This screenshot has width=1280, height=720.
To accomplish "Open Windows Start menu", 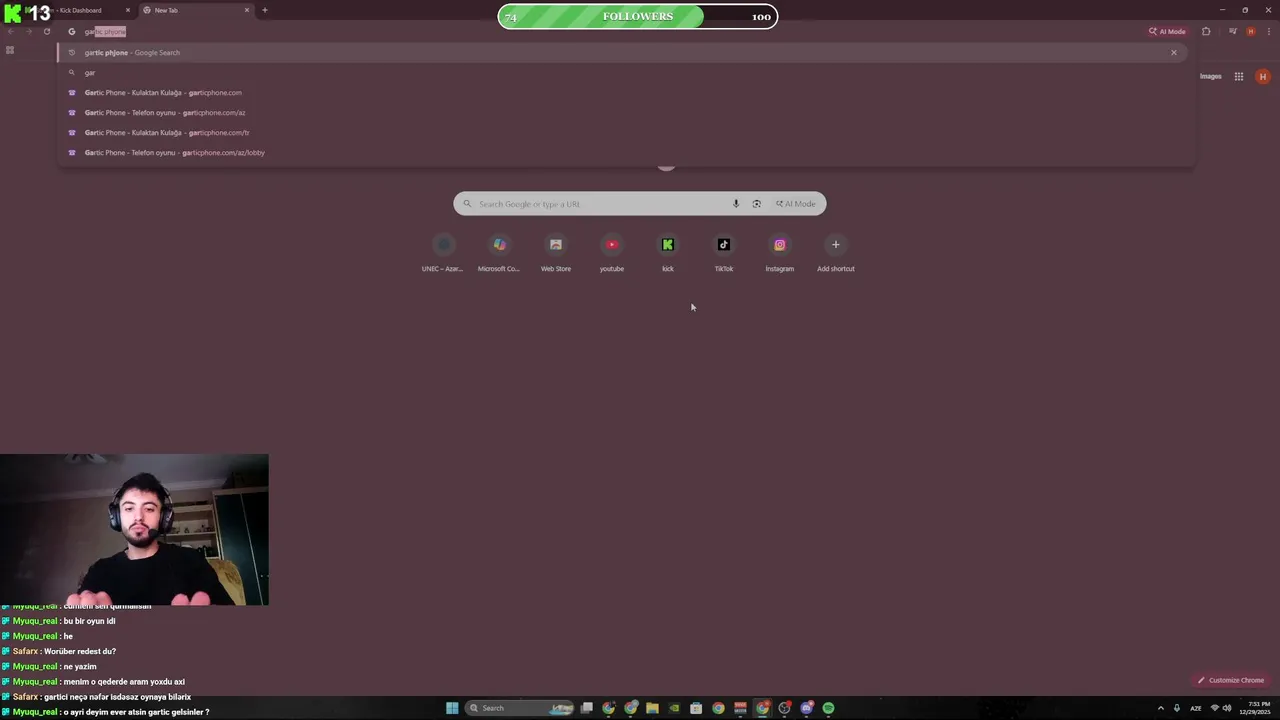I will [452, 708].
